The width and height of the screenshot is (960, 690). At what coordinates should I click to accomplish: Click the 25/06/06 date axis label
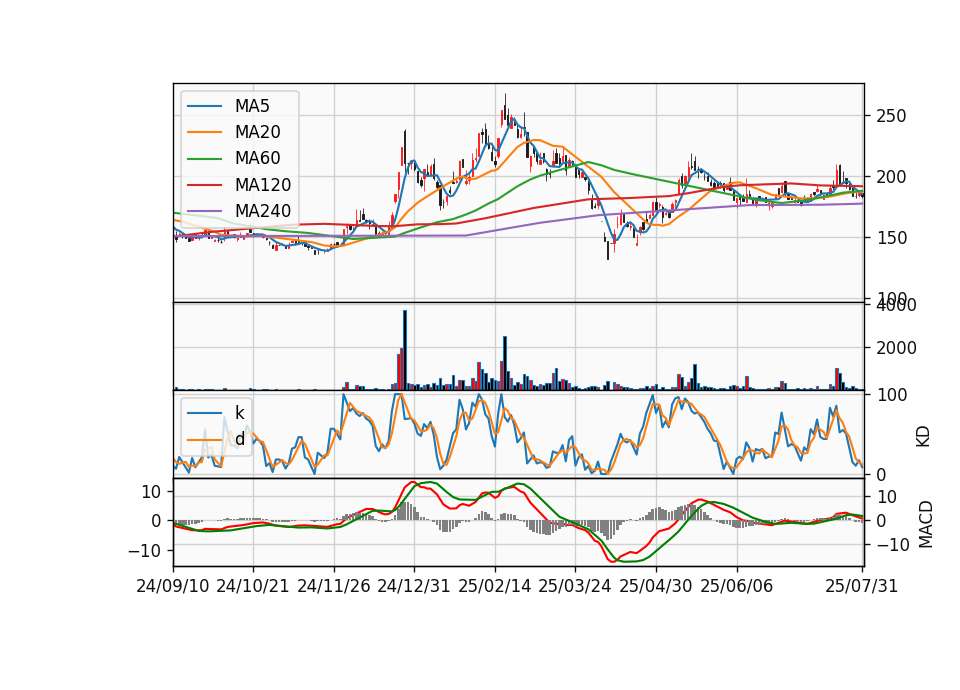click(737, 587)
